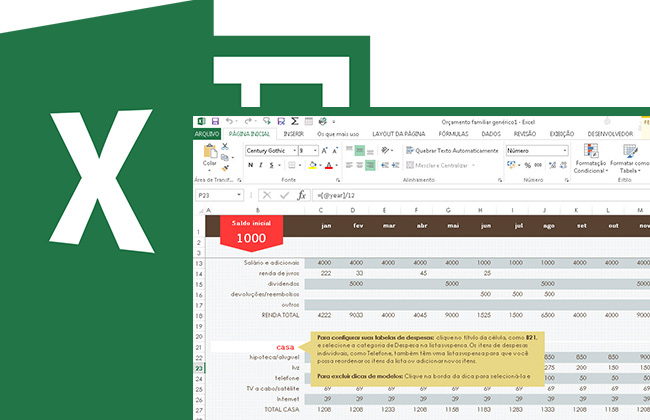Expand the Número format combo box
Image resolution: width=650 pixels, height=420 pixels.
tap(565, 151)
